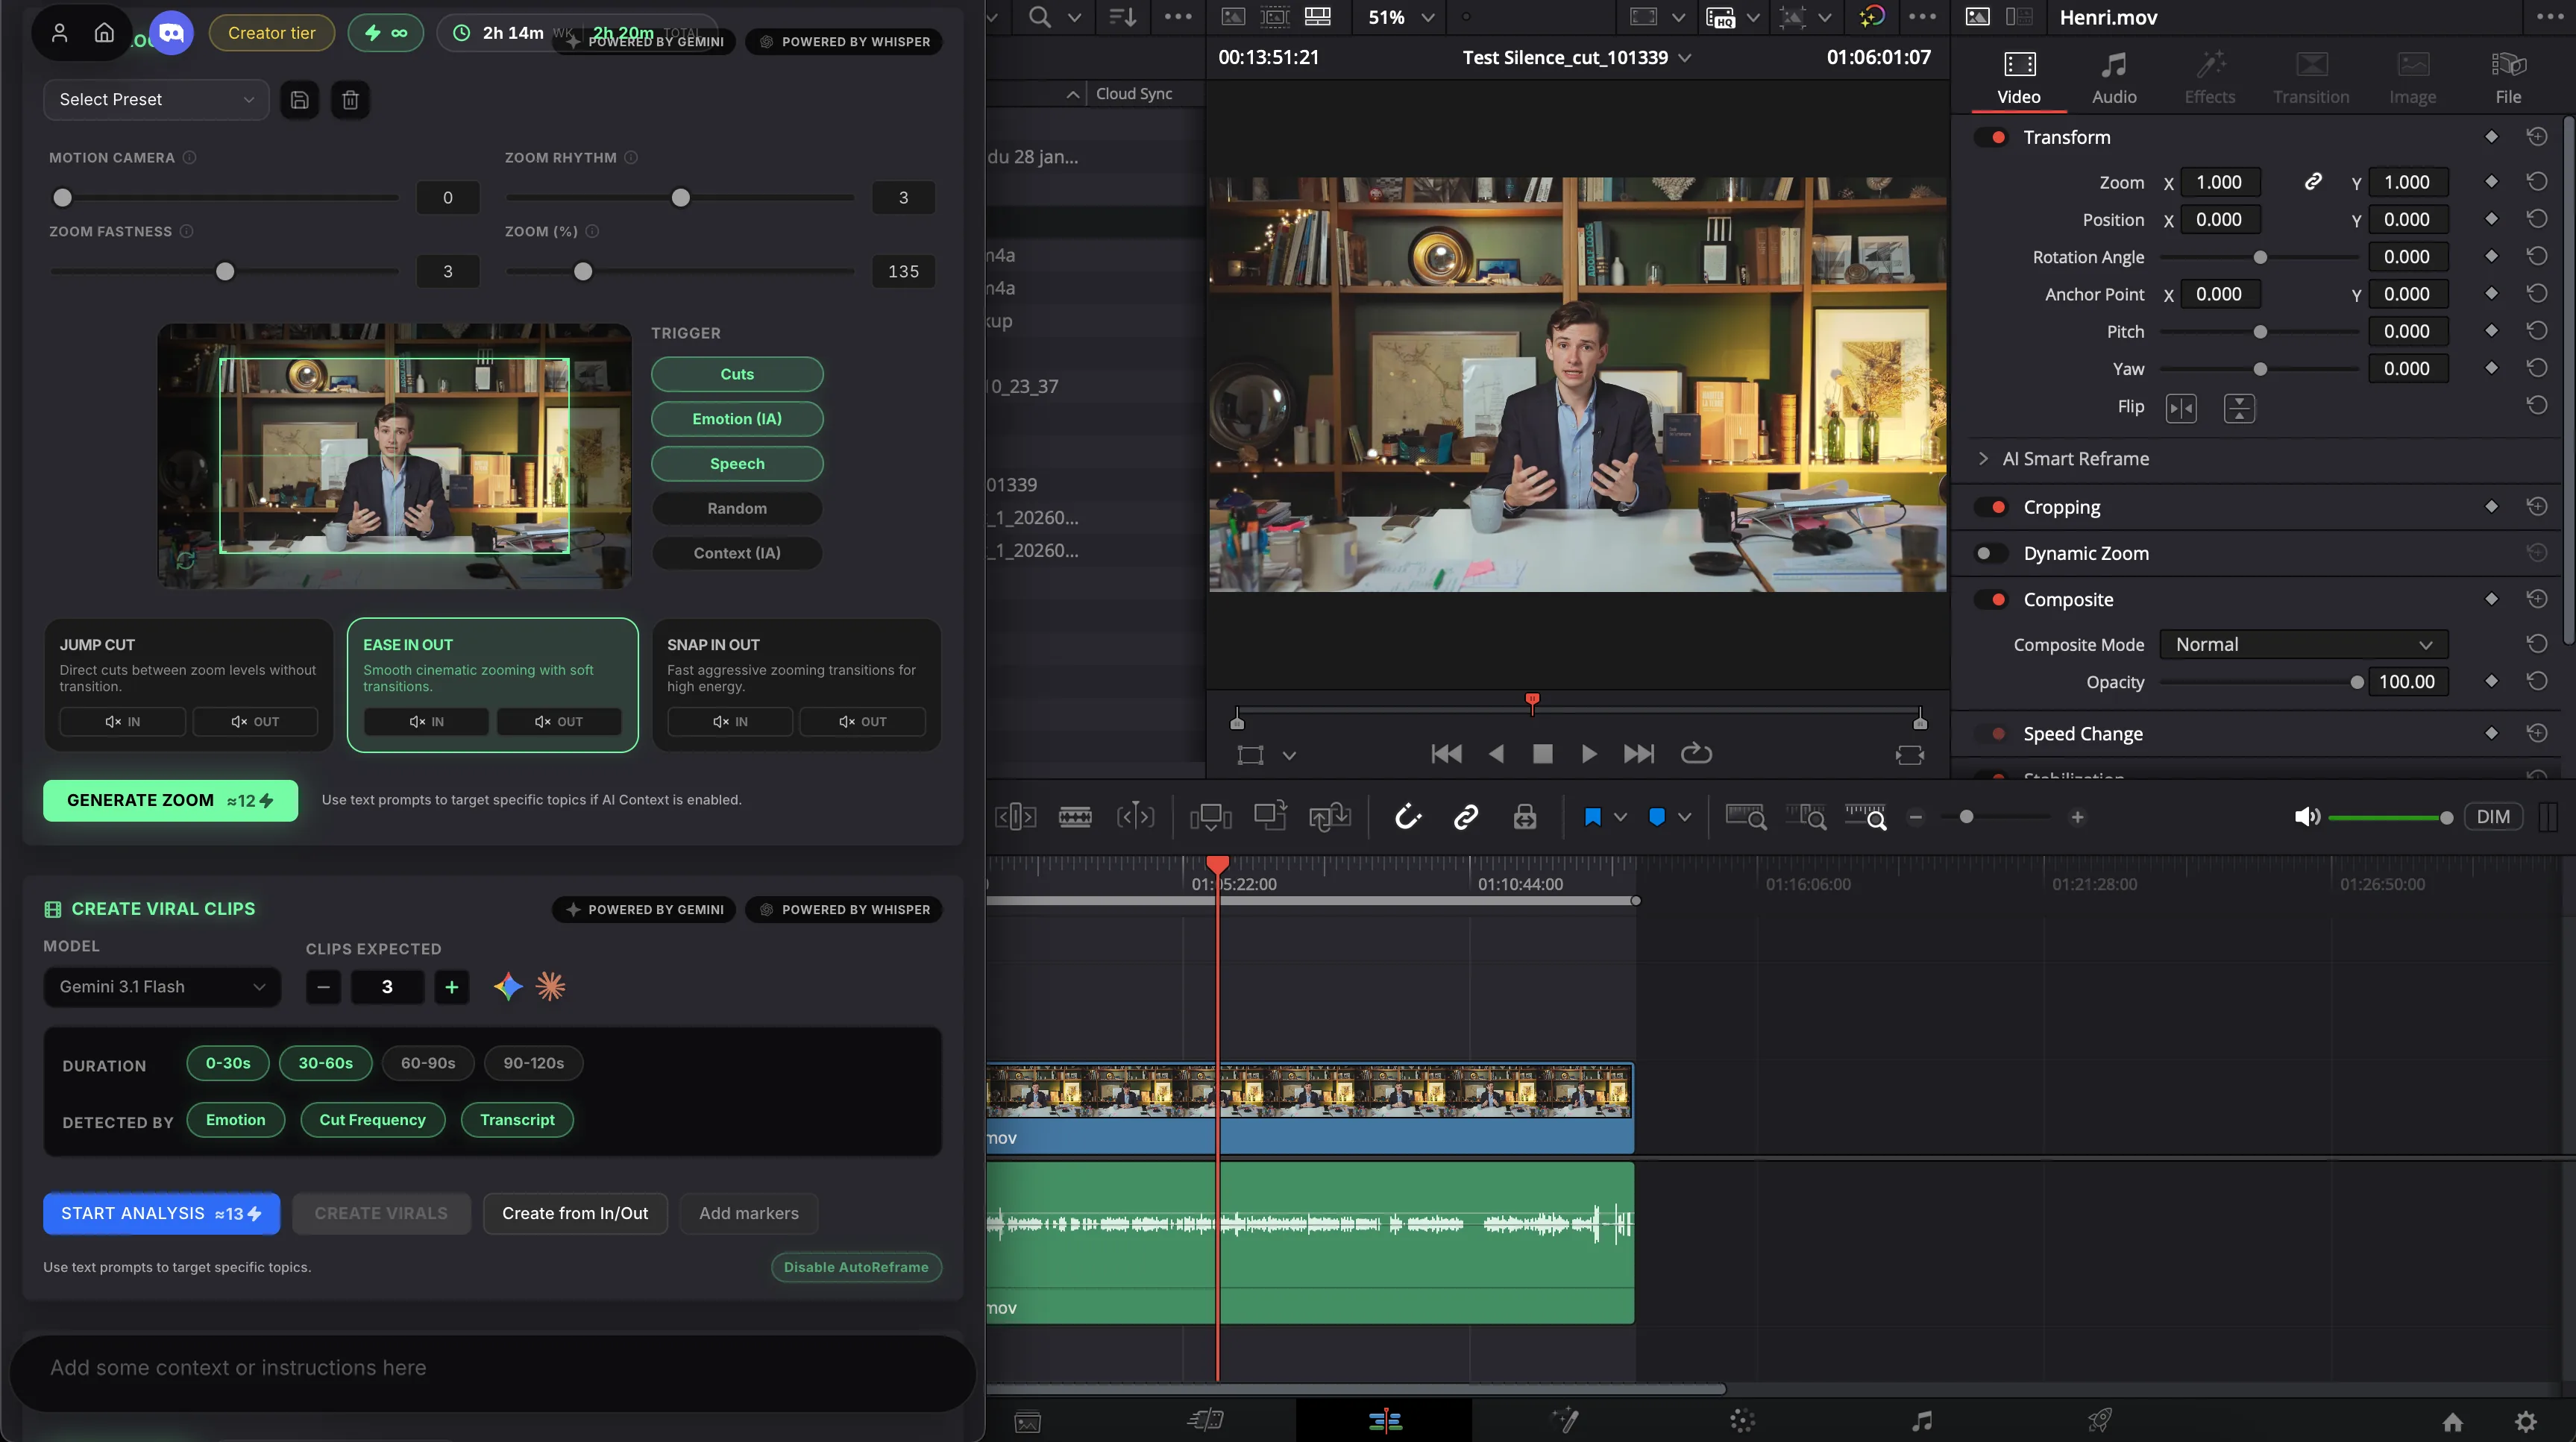
Task: Add a blue marker to the timeline
Action: coord(1656,817)
